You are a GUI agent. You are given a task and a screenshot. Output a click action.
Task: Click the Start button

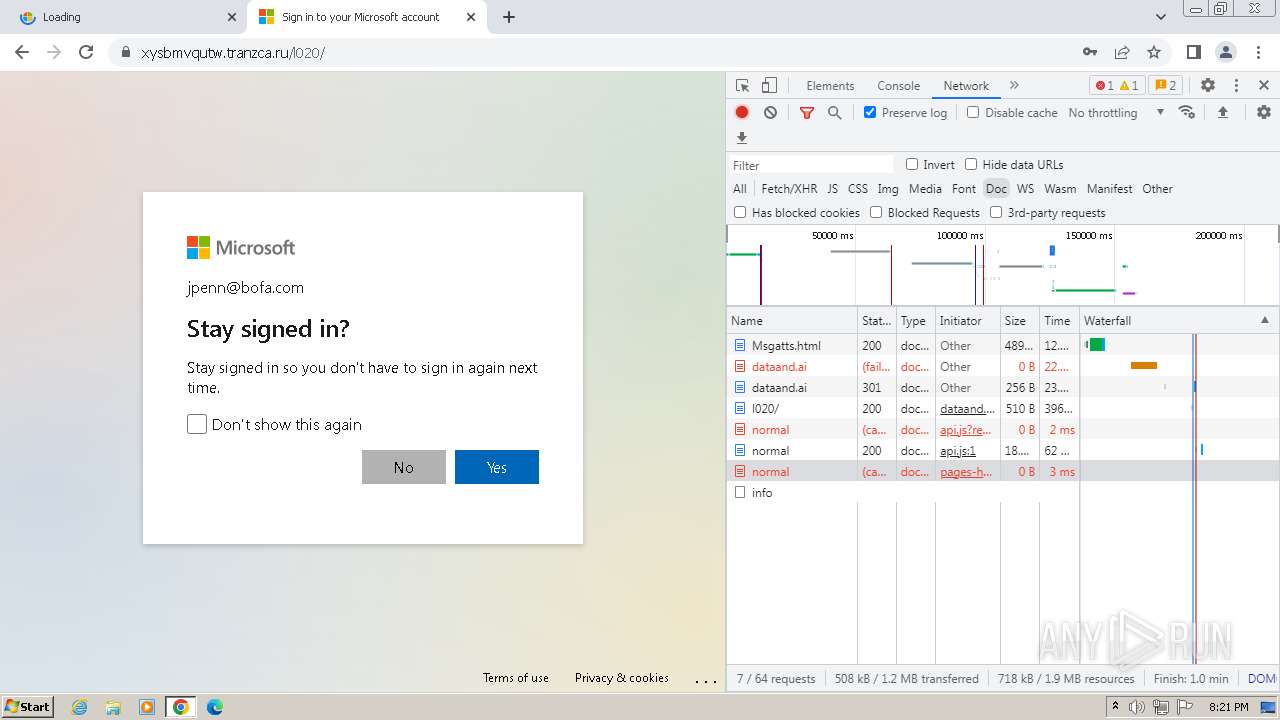coord(28,707)
